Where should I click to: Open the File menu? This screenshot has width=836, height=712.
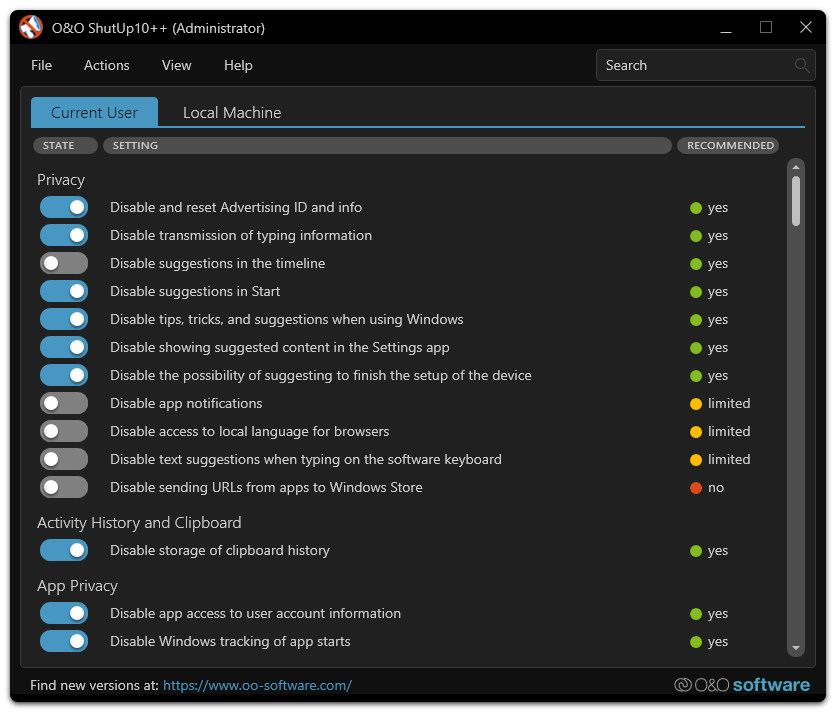point(42,65)
